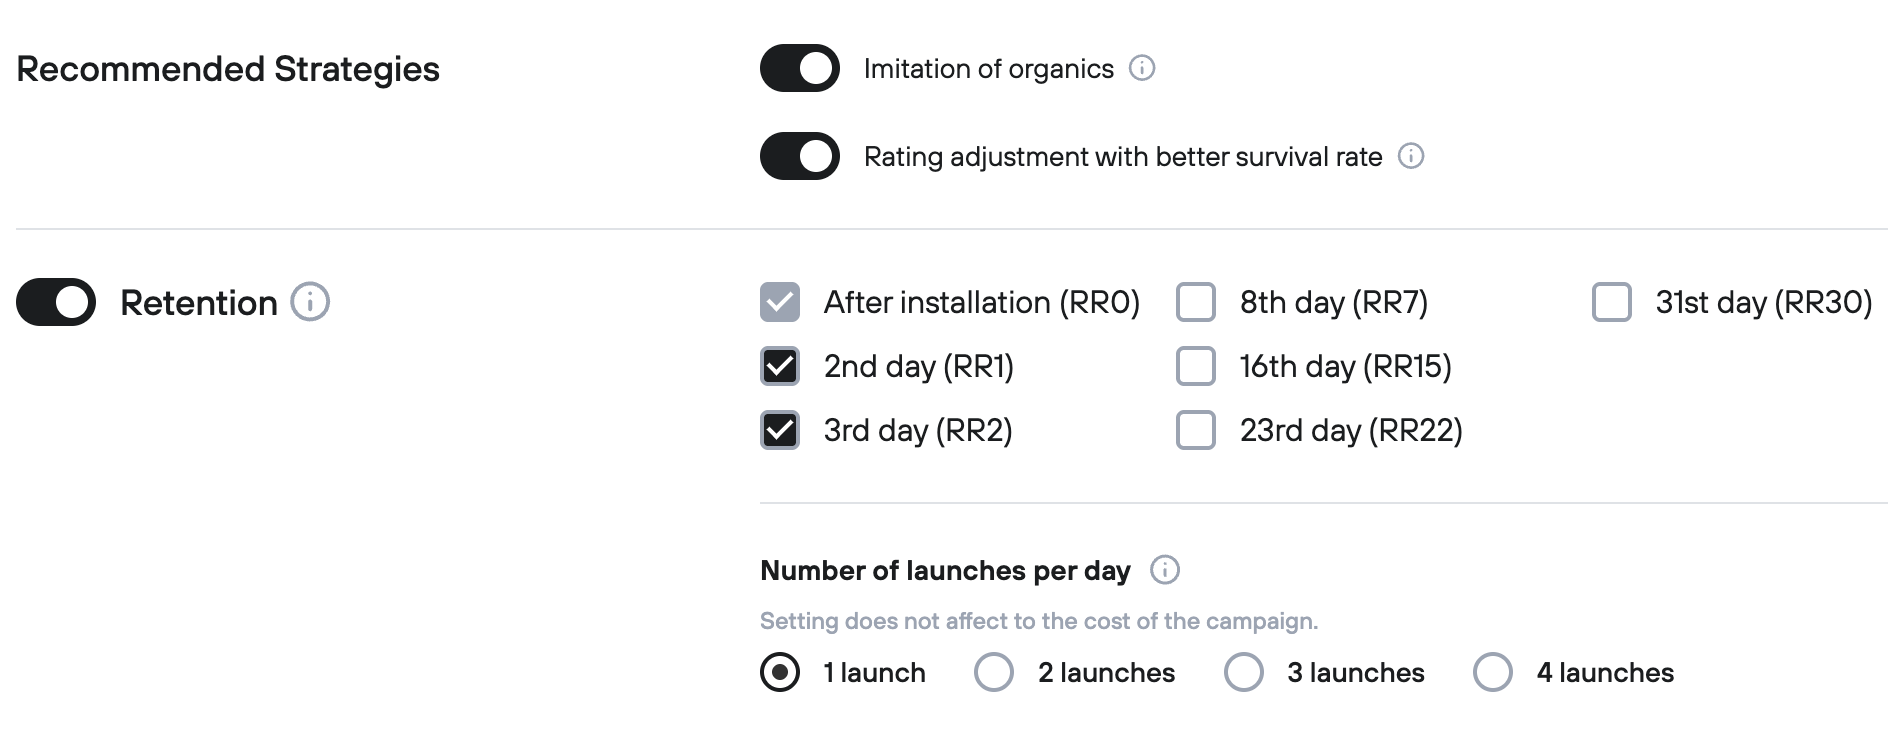Click the Retention info icon
The image size is (1888, 730).
(x=310, y=302)
